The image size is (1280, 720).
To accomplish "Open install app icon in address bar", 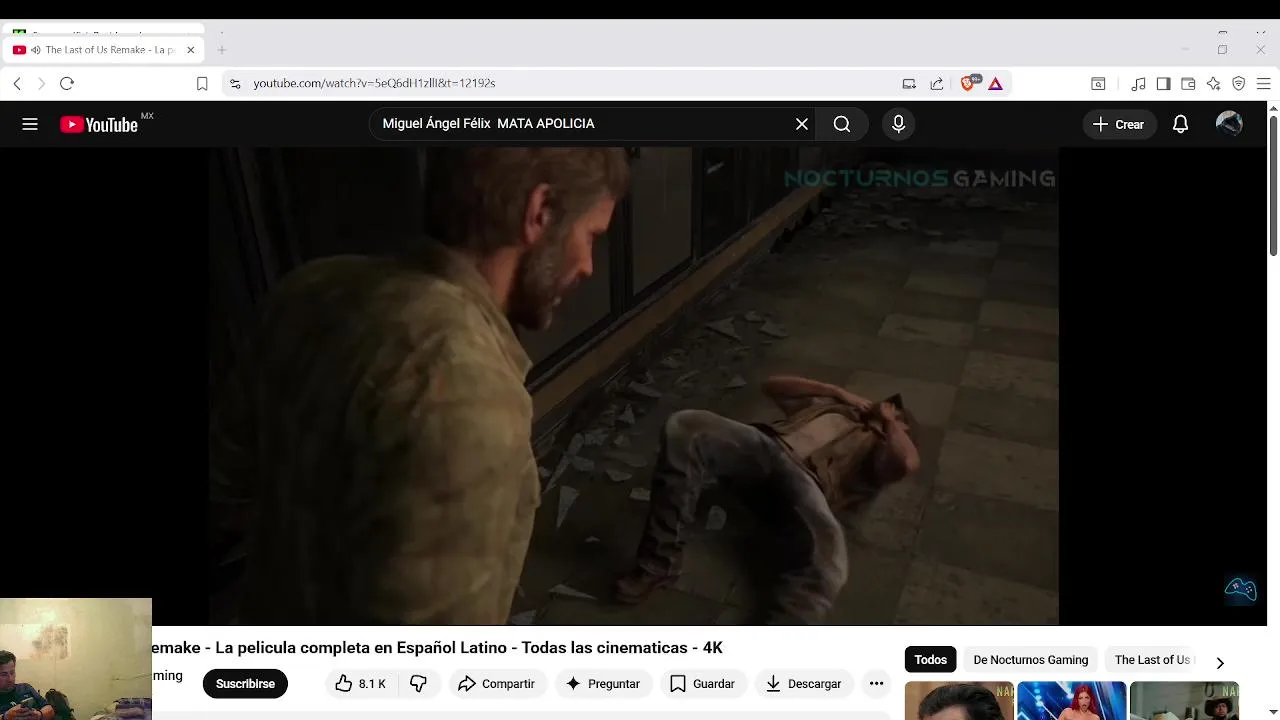I will (909, 84).
